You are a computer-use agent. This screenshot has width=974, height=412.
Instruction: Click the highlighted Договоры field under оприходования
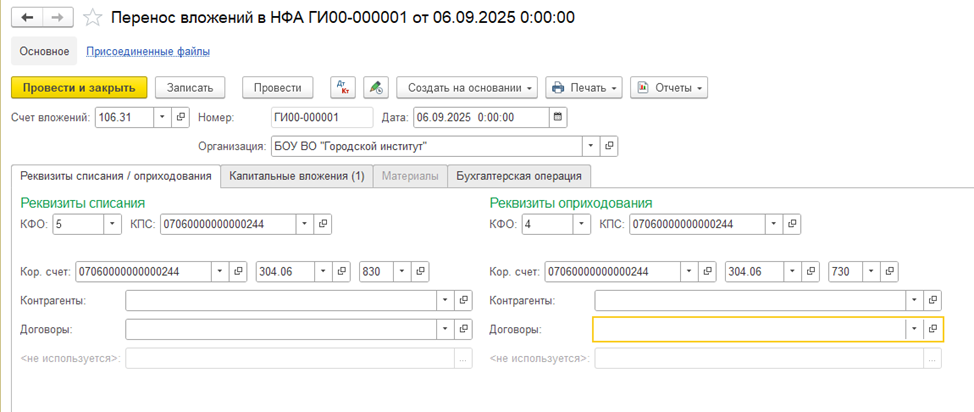tap(749, 329)
